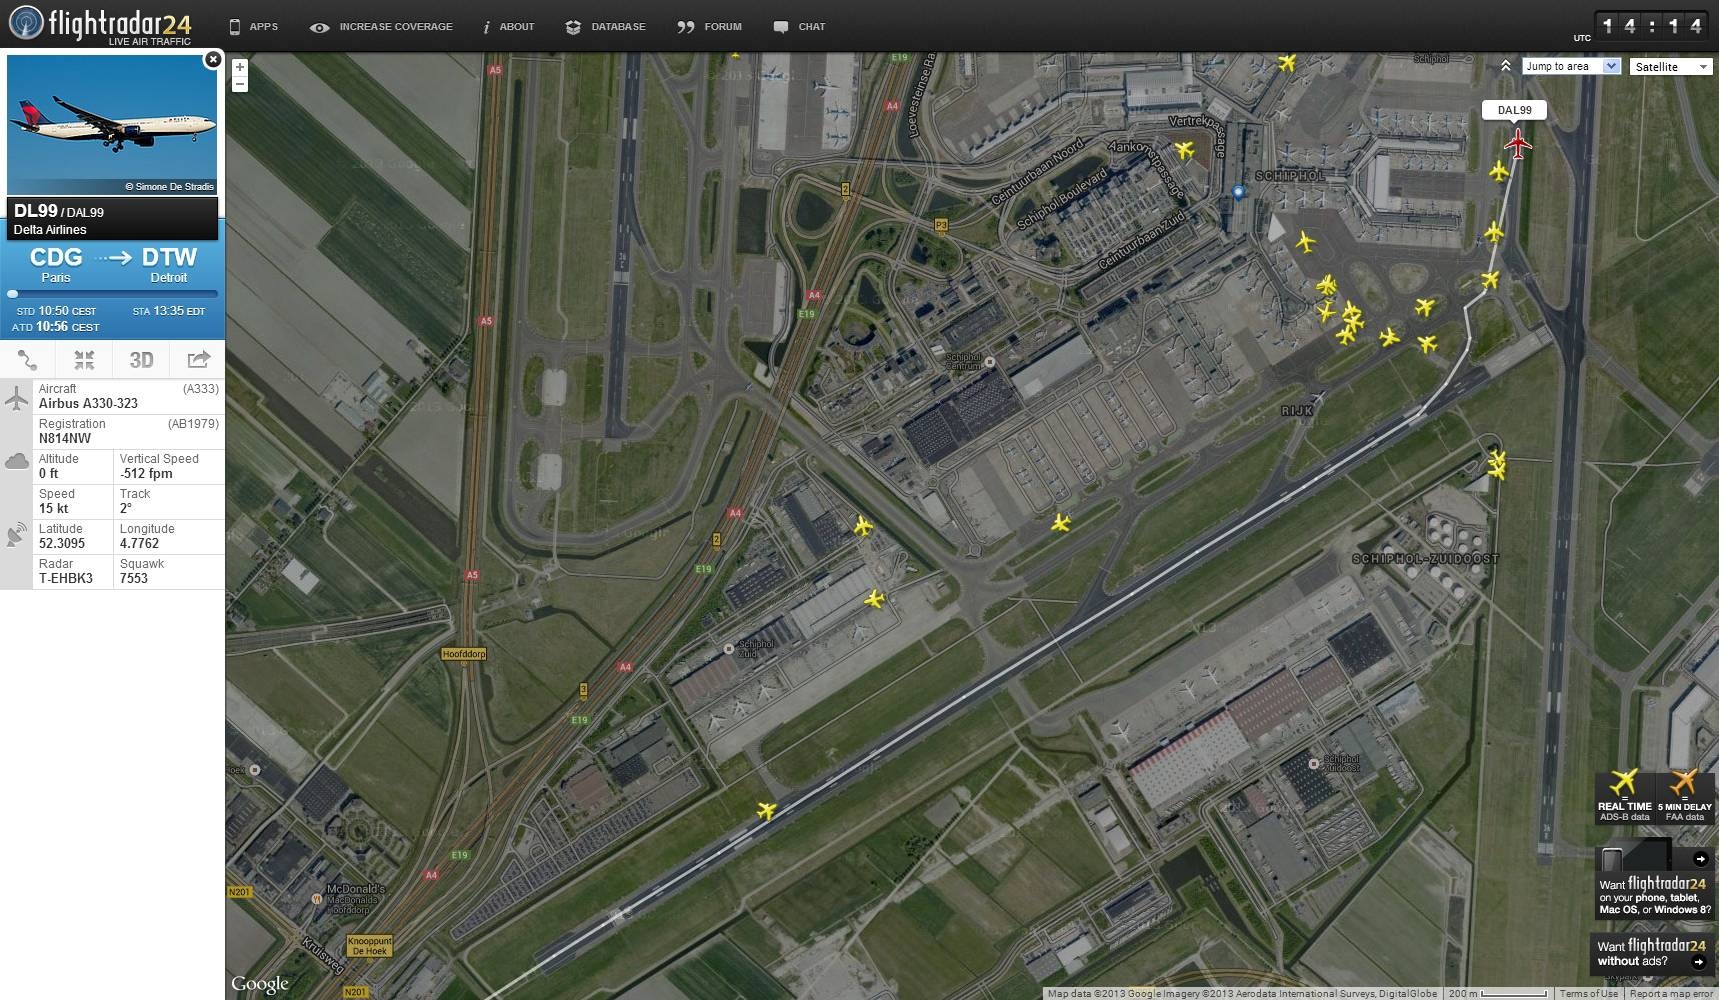Image resolution: width=1719 pixels, height=1000 pixels.
Task: Open the DATABASE menu
Action: coord(605,27)
